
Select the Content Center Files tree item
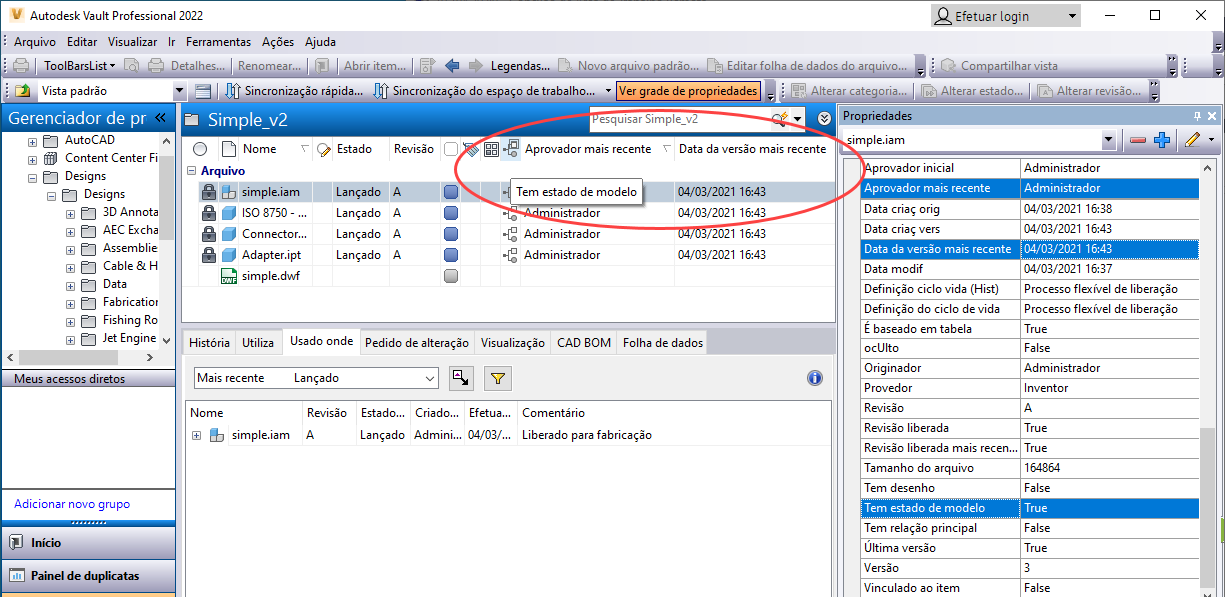point(112,158)
